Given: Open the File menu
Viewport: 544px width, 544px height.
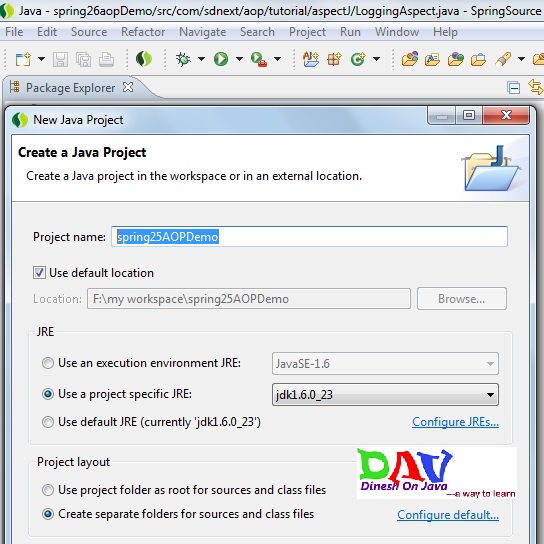Looking at the screenshot, I should 14,32.
